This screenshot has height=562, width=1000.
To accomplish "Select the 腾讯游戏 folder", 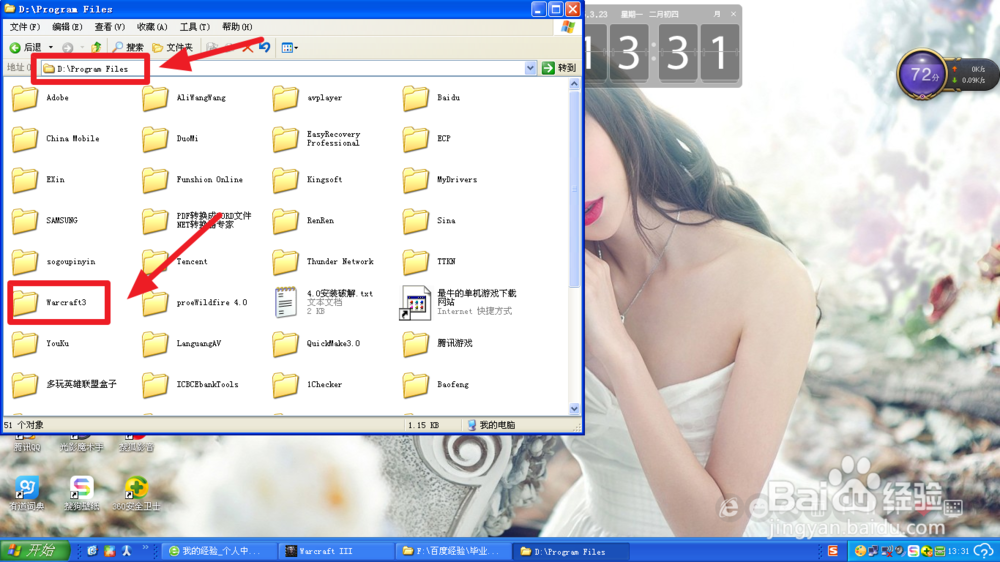I will point(438,343).
